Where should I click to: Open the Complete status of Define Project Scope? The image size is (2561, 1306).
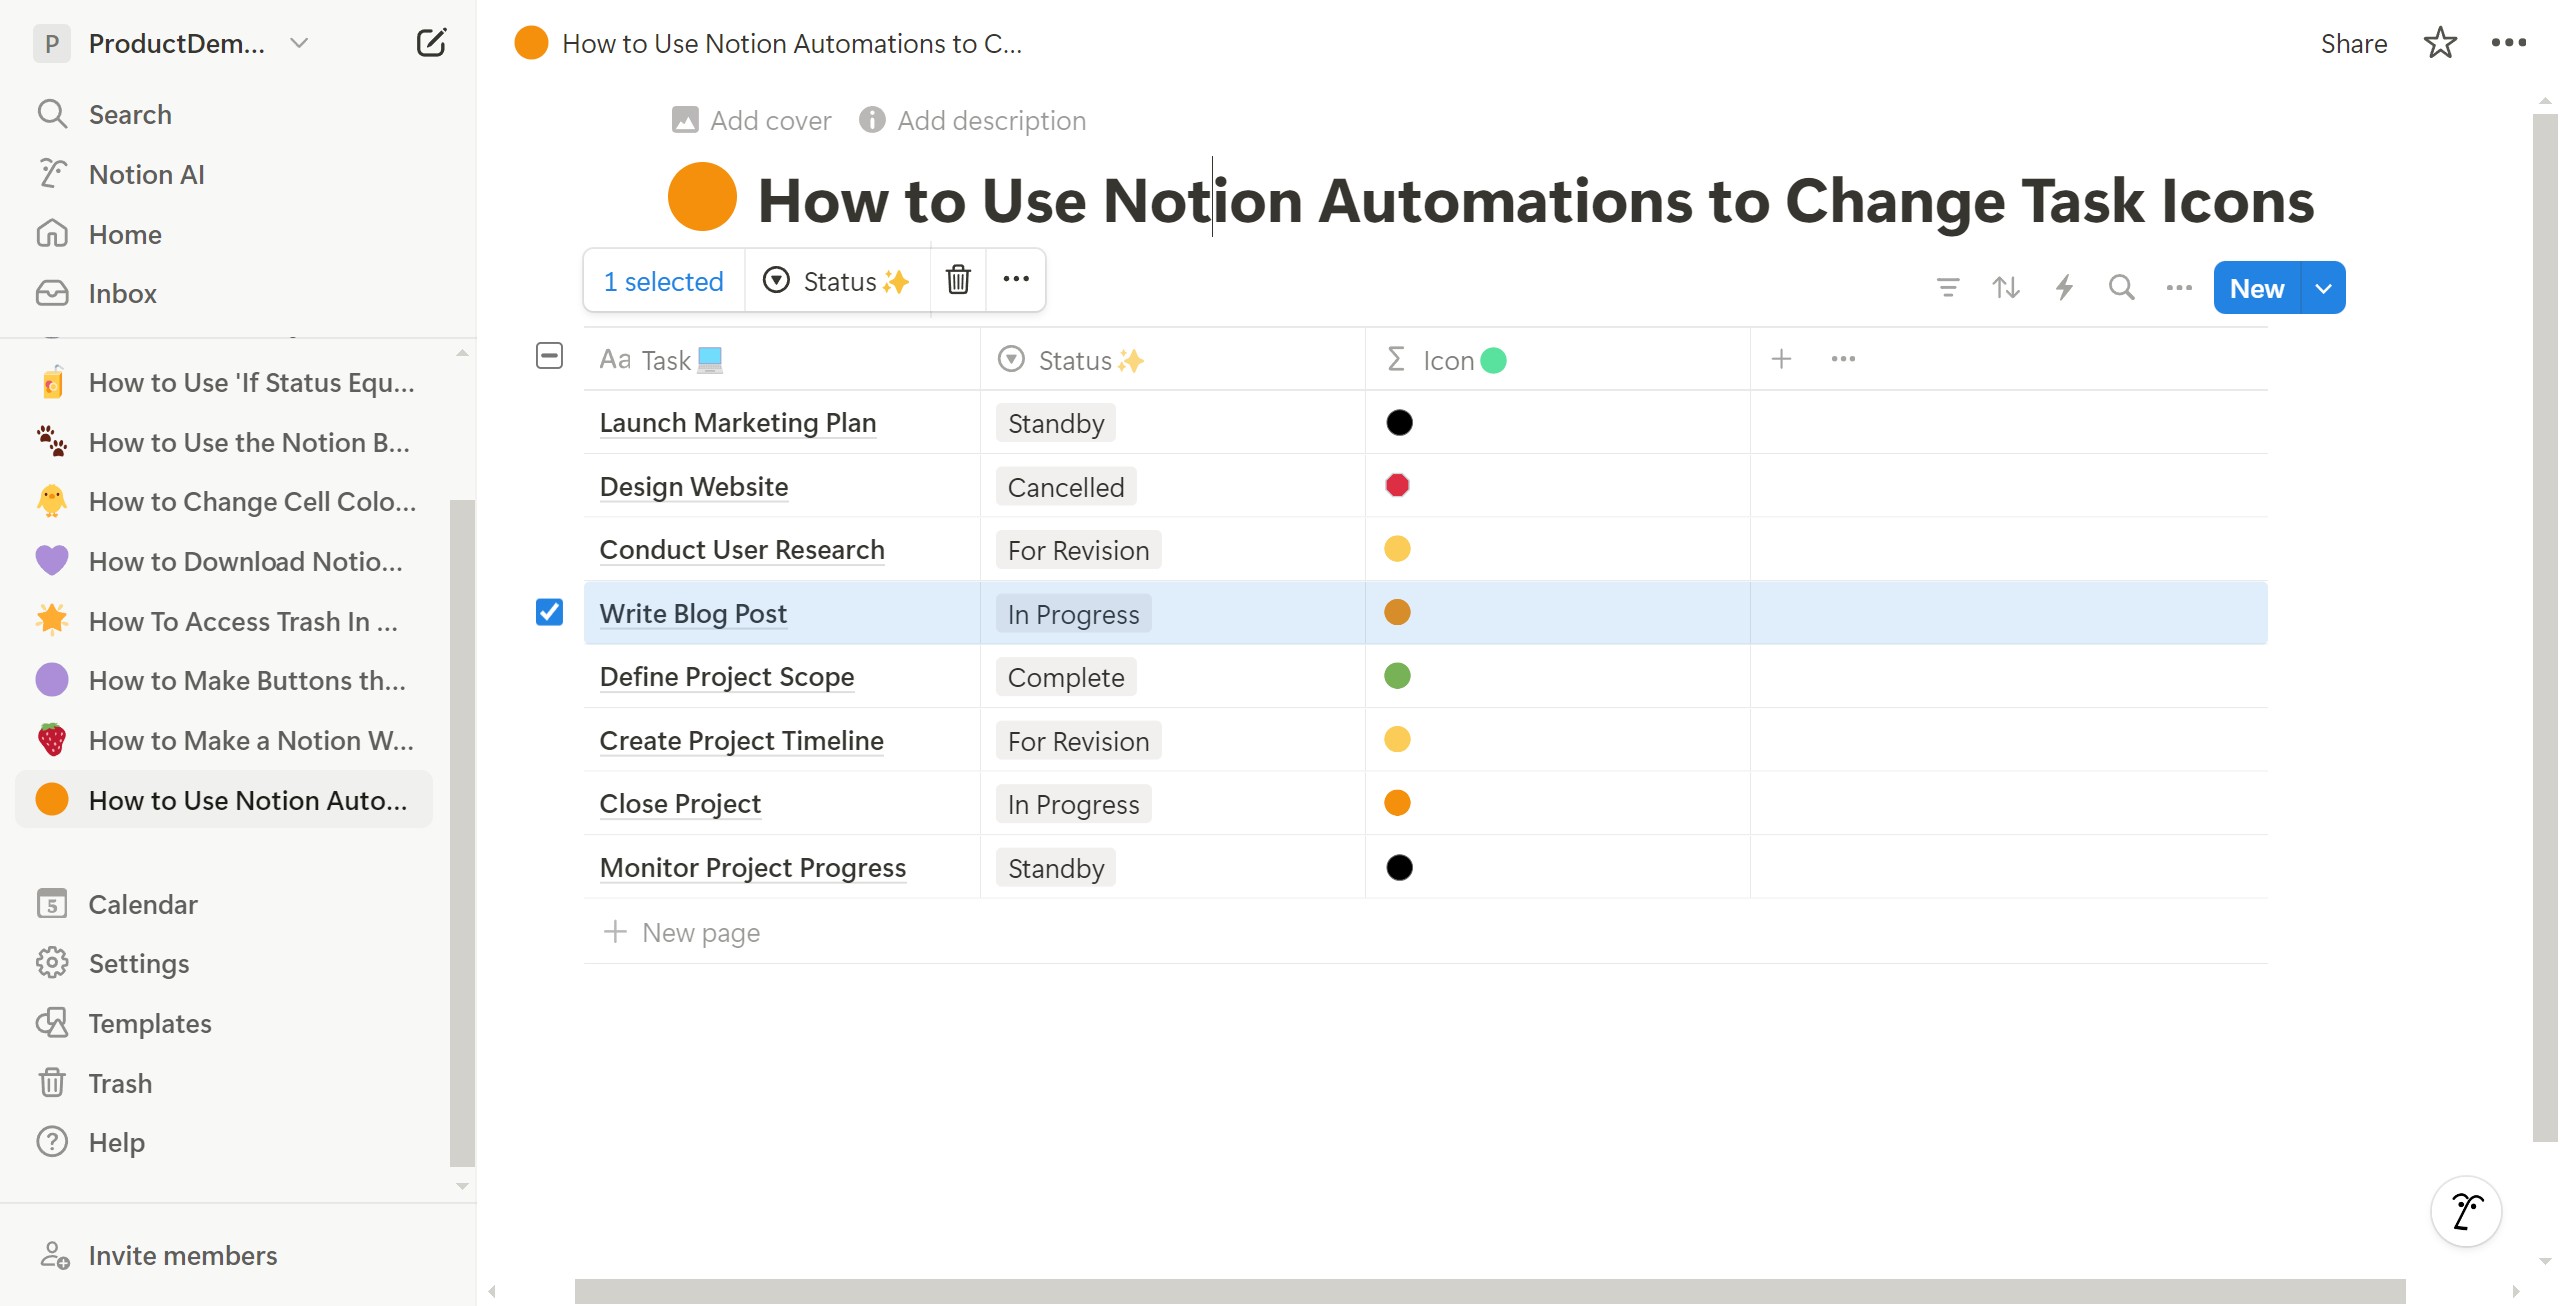(x=1066, y=677)
